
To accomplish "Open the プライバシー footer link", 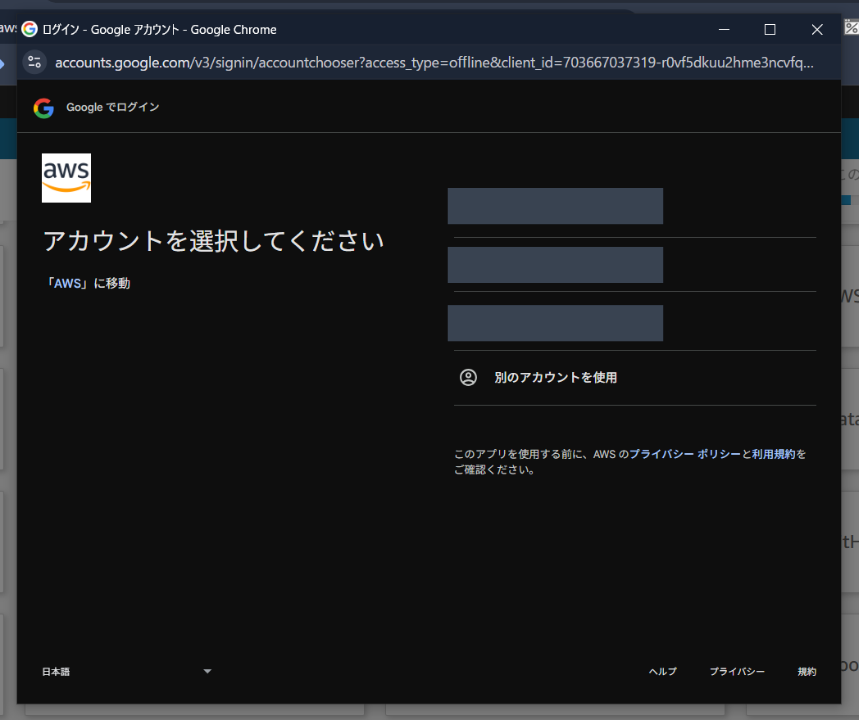I will [737, 671].
